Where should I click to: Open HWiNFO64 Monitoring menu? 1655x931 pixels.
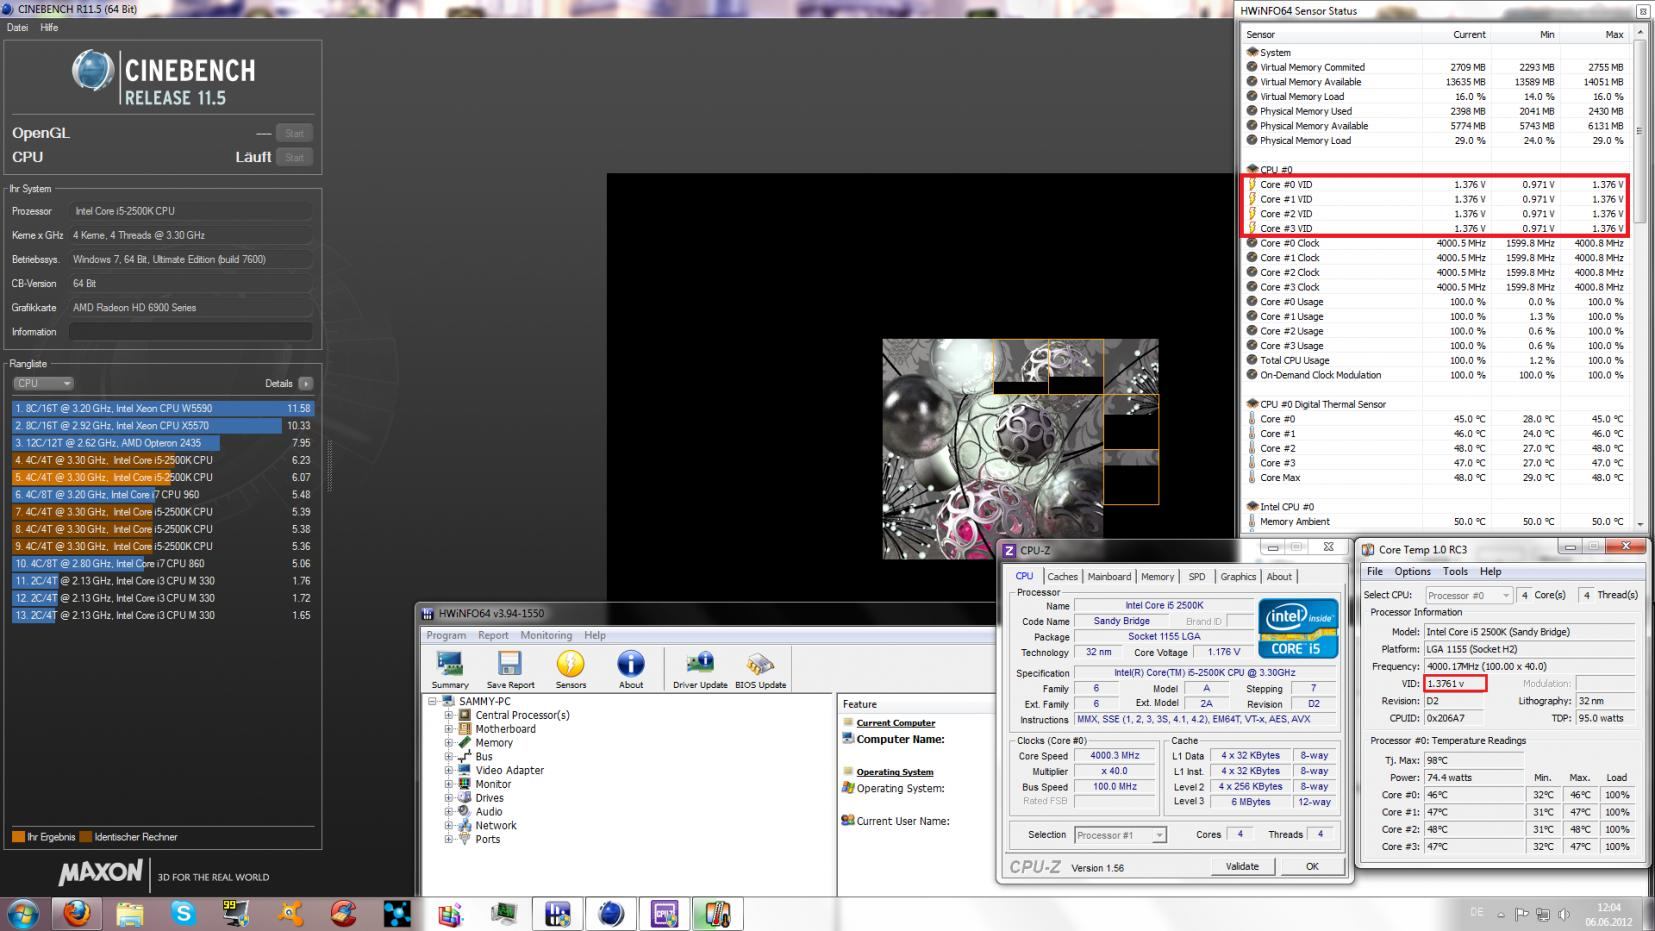pos(546,635)
